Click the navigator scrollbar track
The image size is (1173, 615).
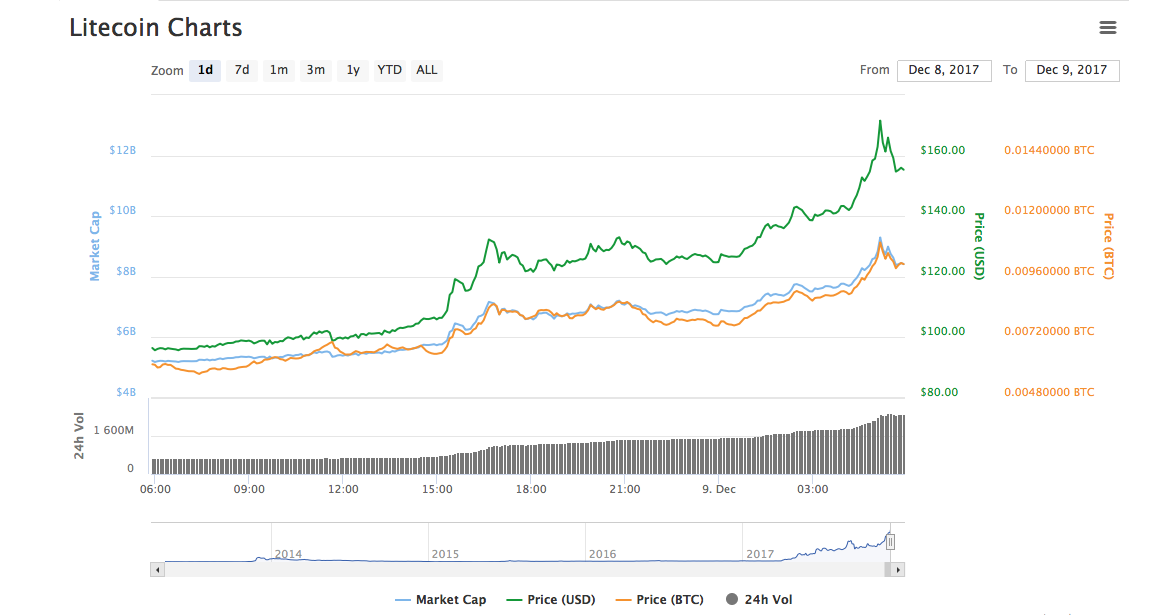500,569
